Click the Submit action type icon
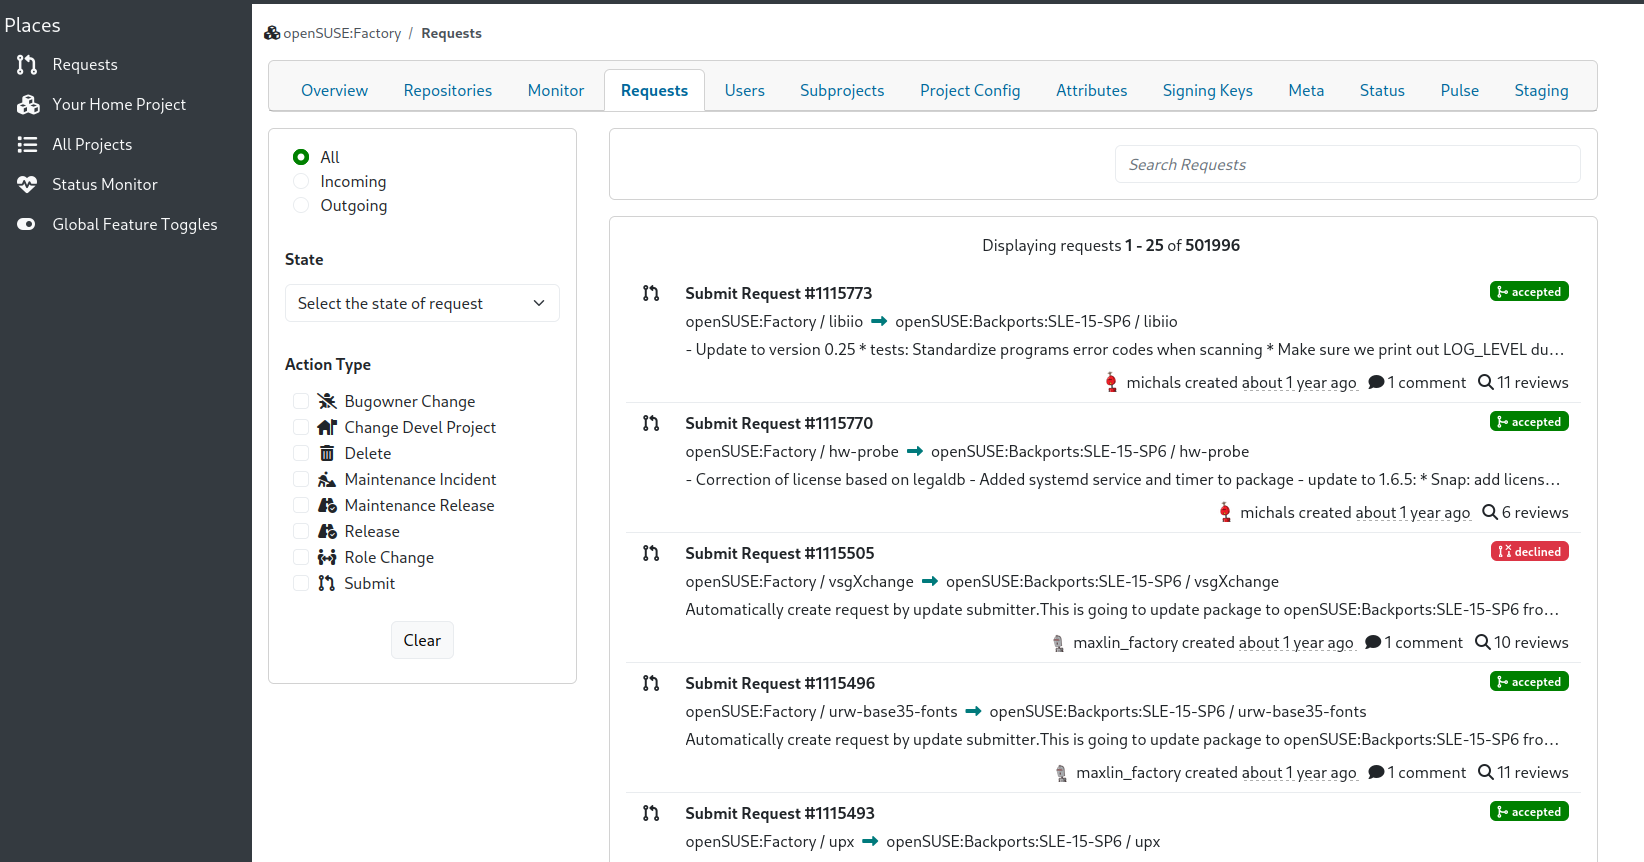1644x862 pixels. pyautogui.click(x=327, y=583)
